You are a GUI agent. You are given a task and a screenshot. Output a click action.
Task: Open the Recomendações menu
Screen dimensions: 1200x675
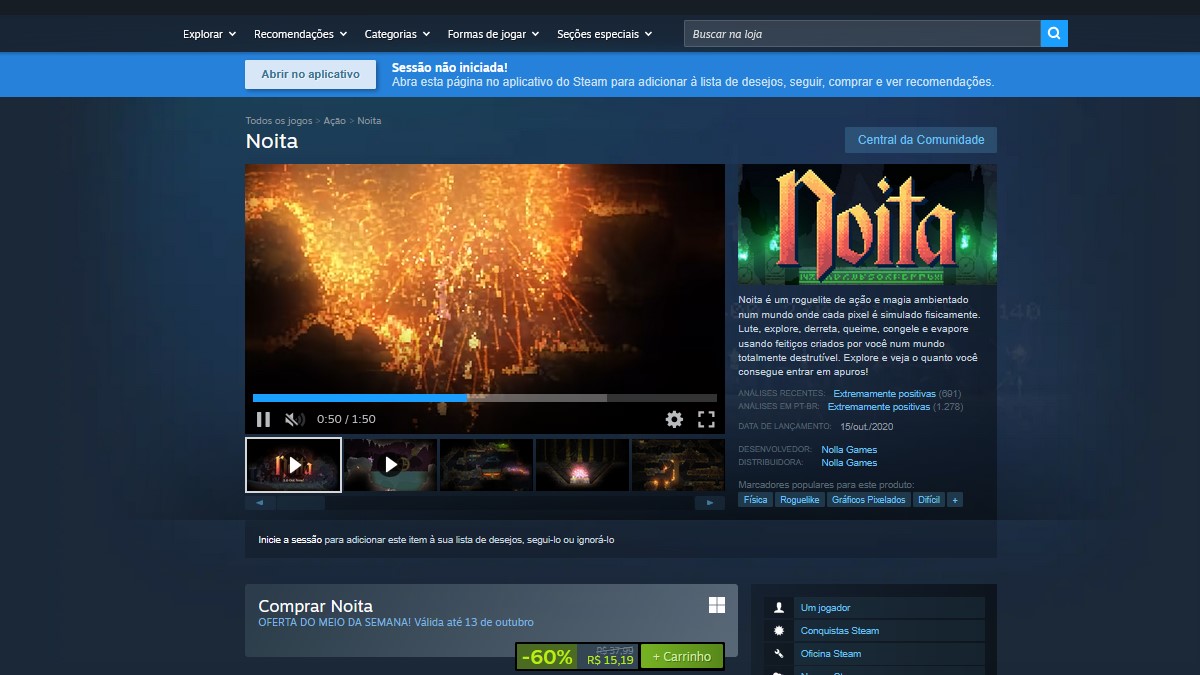coord(299,33)
